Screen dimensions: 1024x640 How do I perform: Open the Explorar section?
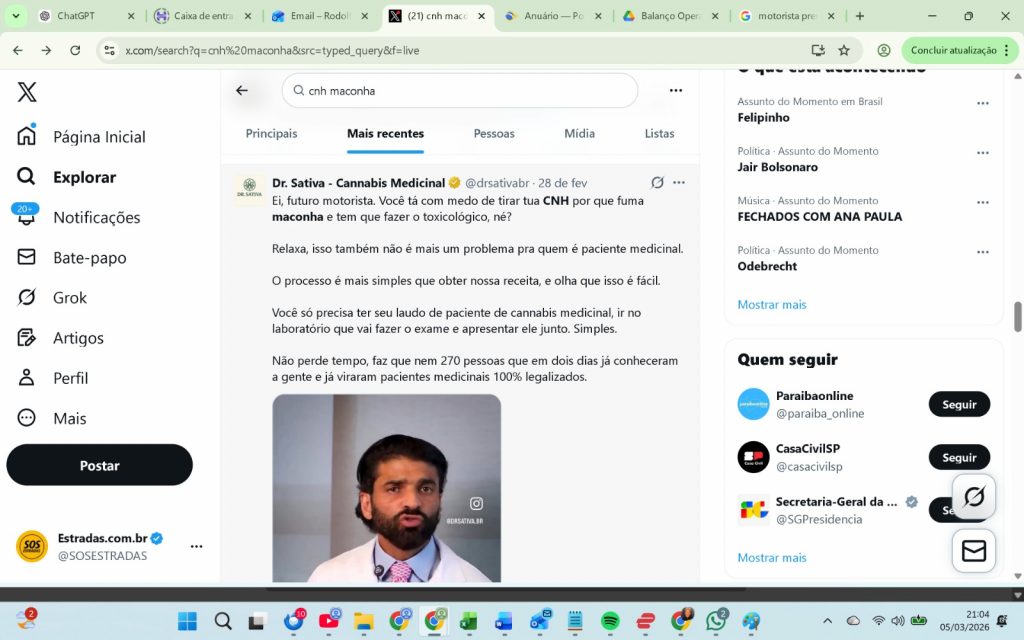click(x=67, y=177)
